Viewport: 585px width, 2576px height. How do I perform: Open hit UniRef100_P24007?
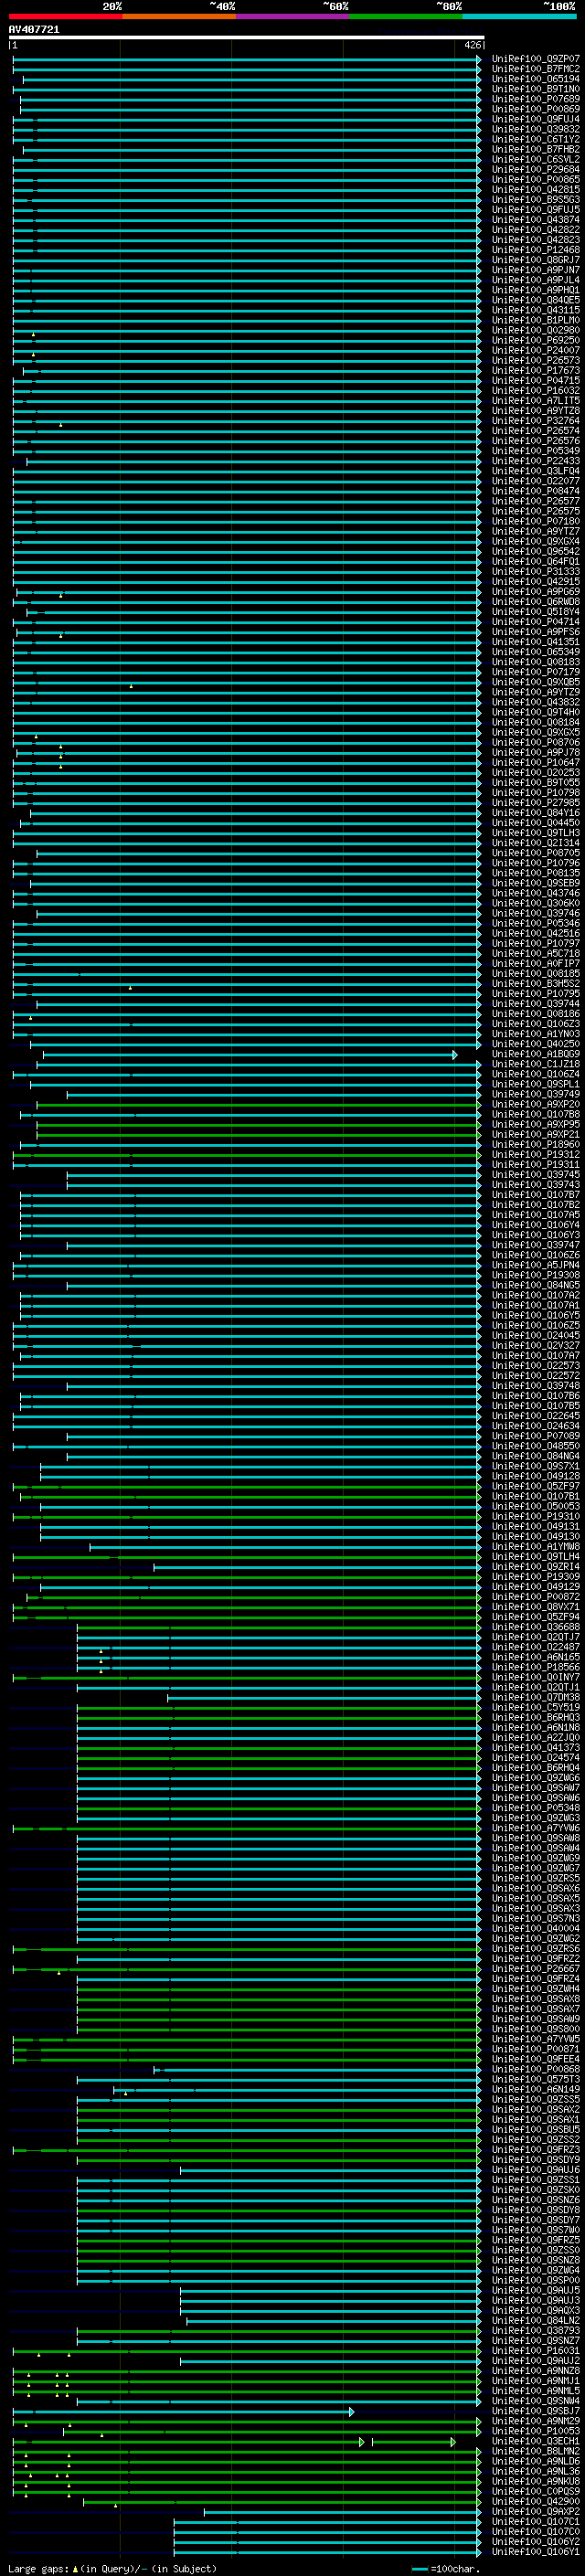coord(536,351)
